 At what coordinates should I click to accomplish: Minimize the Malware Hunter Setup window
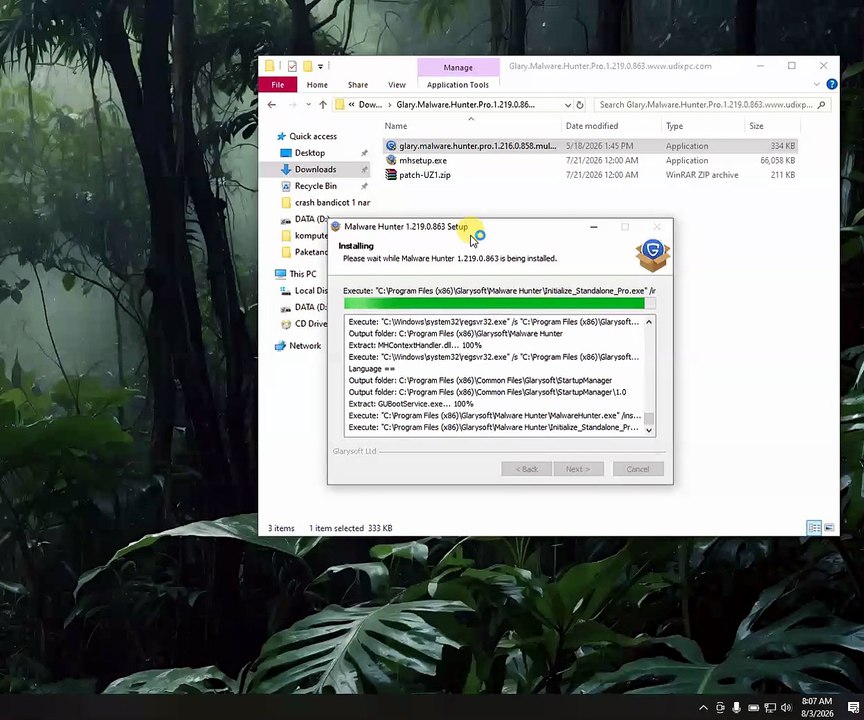point(593,226)
